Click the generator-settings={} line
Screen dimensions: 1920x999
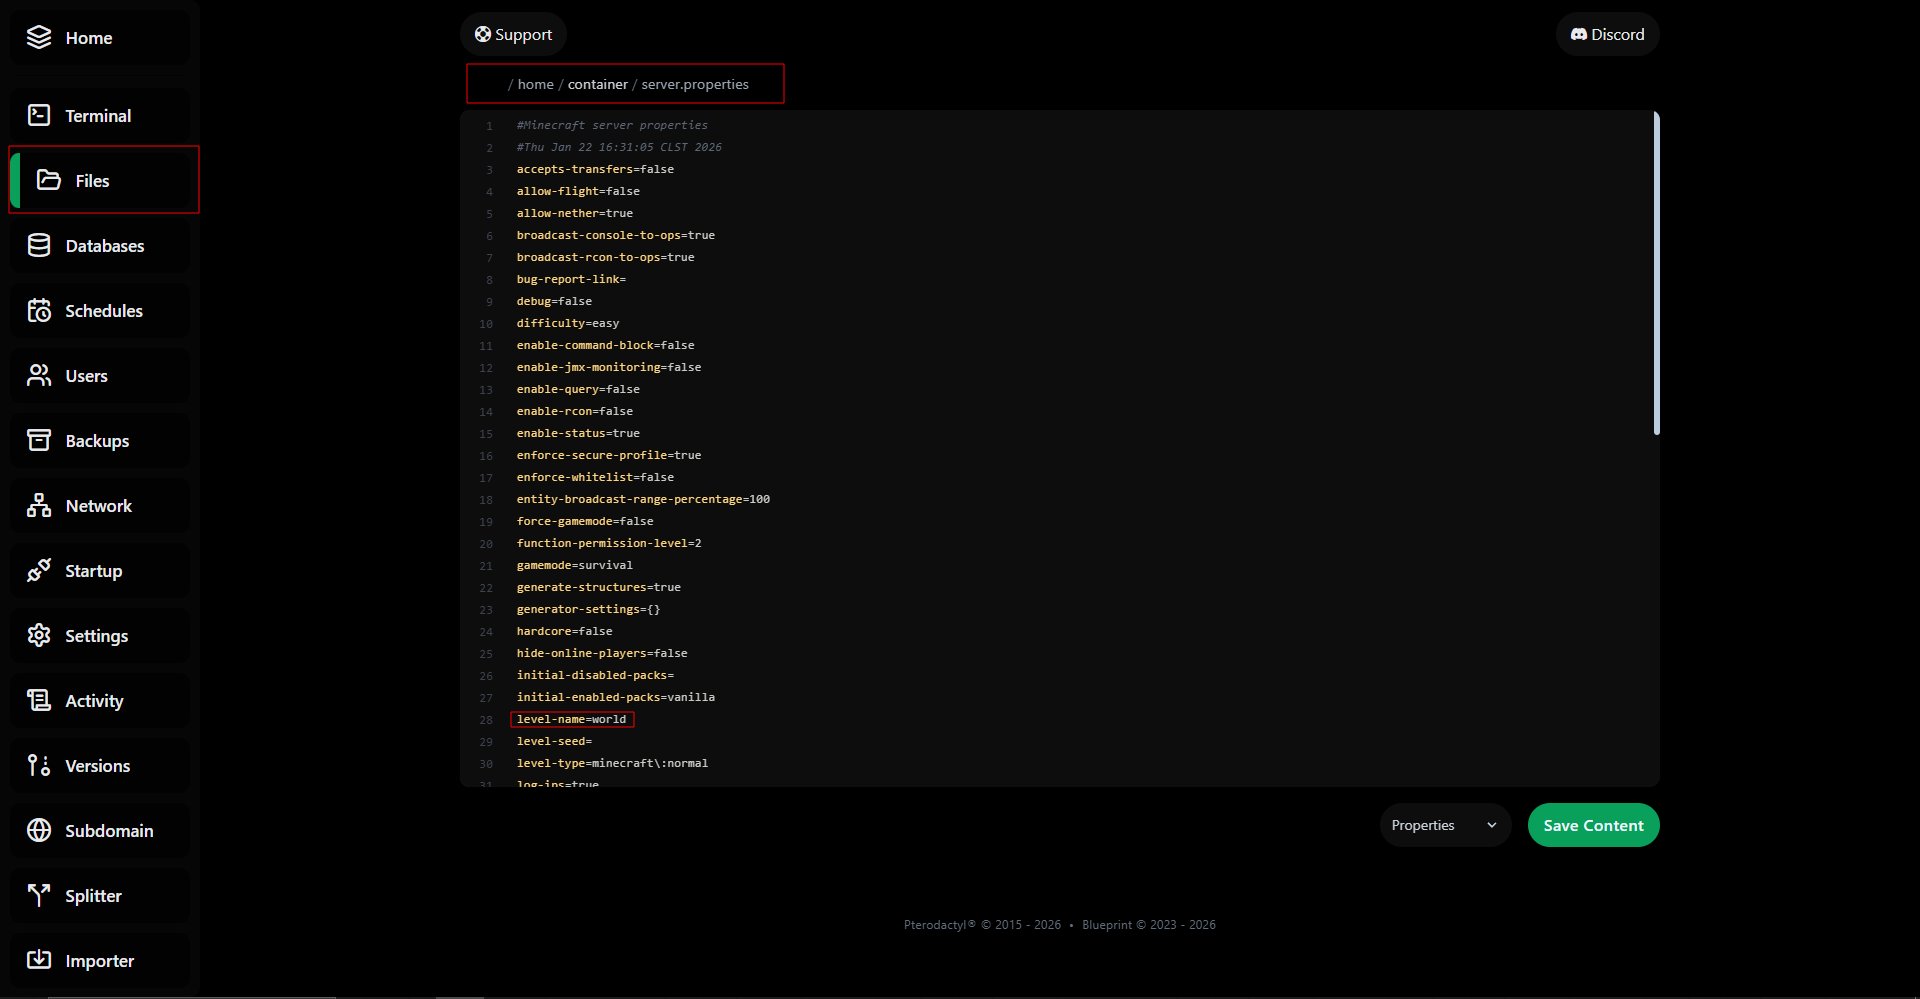(x=588, y=609)
